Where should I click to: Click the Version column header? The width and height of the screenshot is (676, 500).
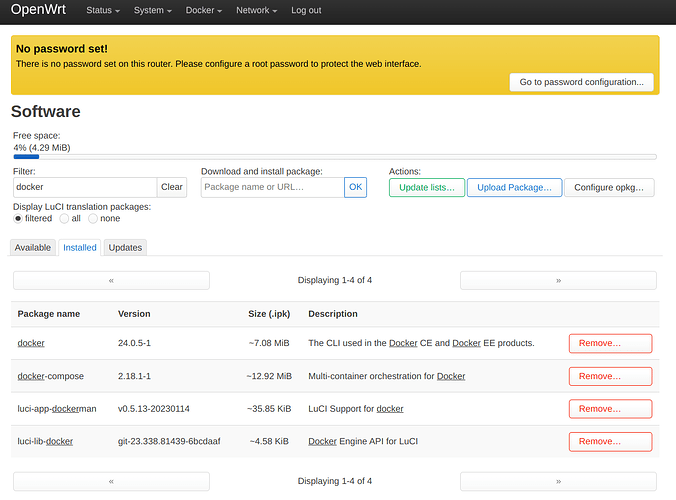(x=134, y=314)
